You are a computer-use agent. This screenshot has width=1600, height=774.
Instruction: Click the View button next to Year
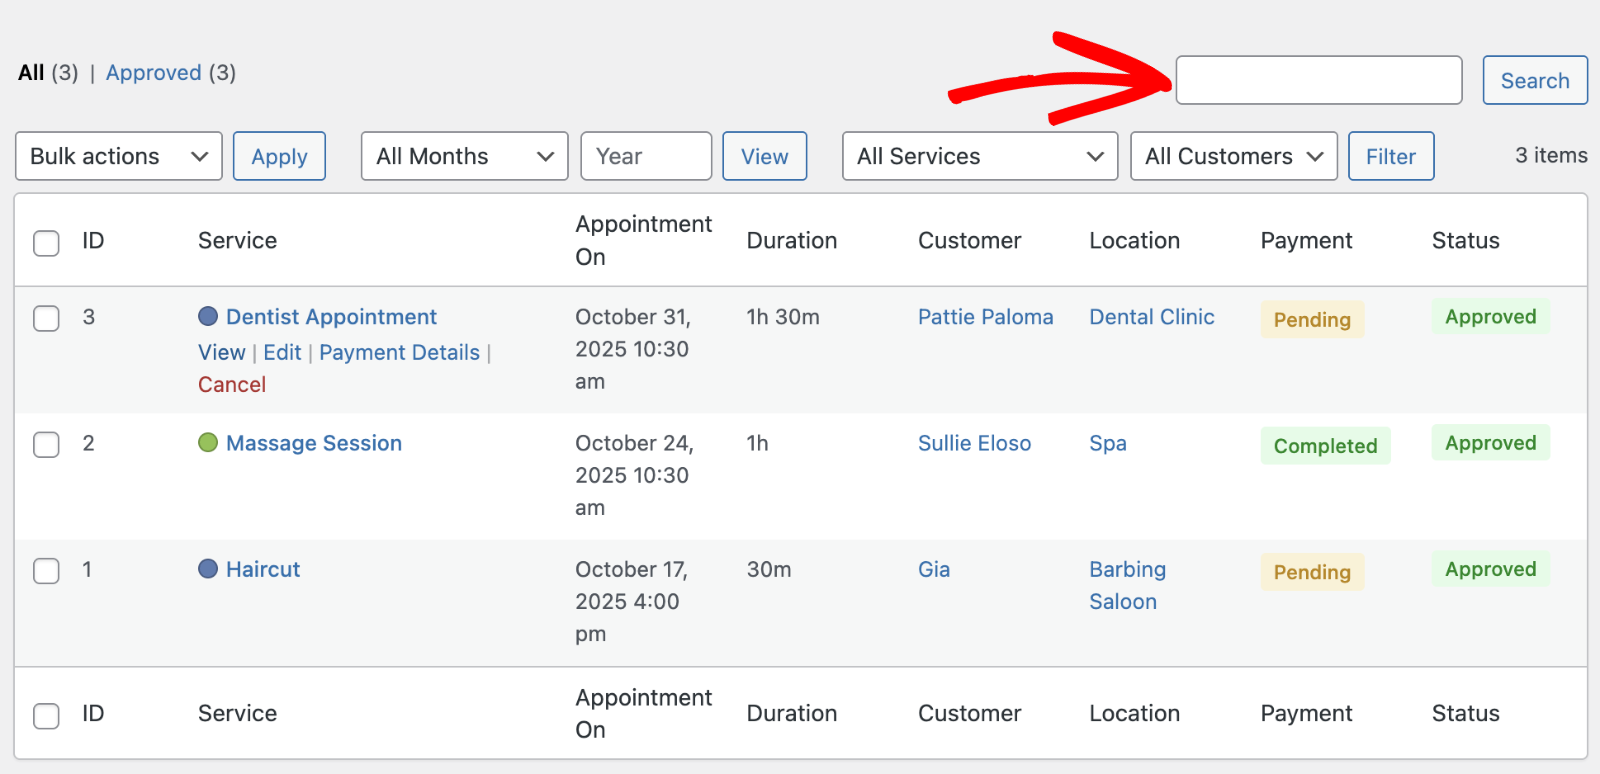[x=765, y=156]
